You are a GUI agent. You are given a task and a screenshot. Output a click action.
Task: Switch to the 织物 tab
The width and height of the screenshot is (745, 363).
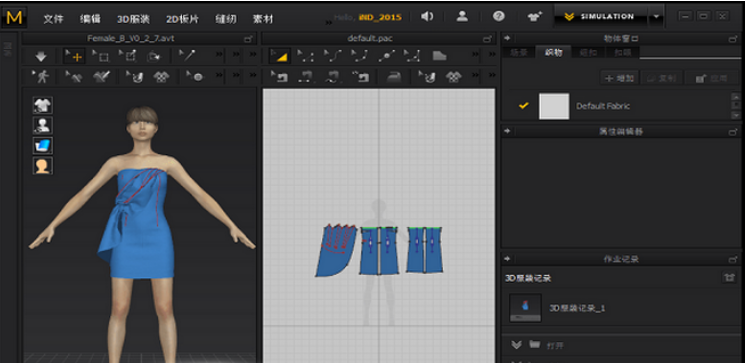554,53
